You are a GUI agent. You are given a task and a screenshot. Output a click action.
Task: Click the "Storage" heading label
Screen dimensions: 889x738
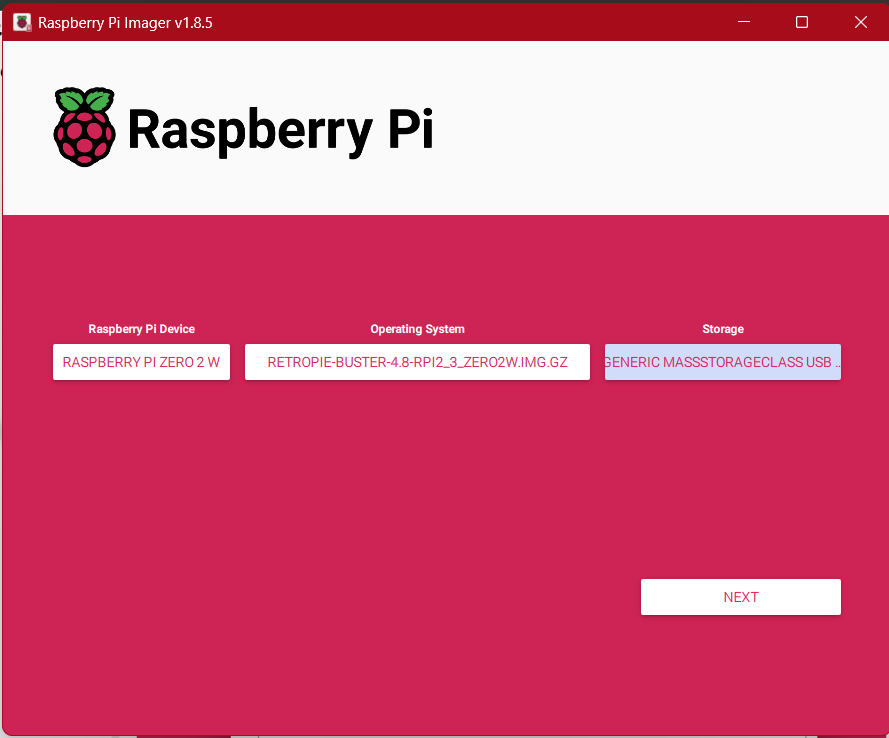(x=722, y=329)
